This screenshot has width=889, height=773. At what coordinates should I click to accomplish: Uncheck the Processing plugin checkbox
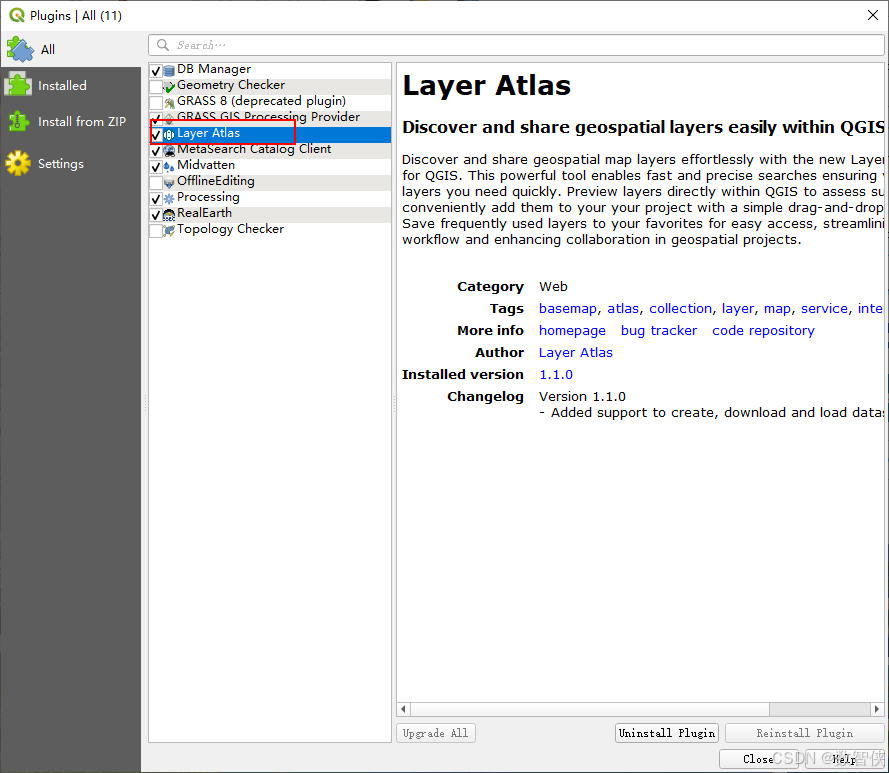[156, 198]
